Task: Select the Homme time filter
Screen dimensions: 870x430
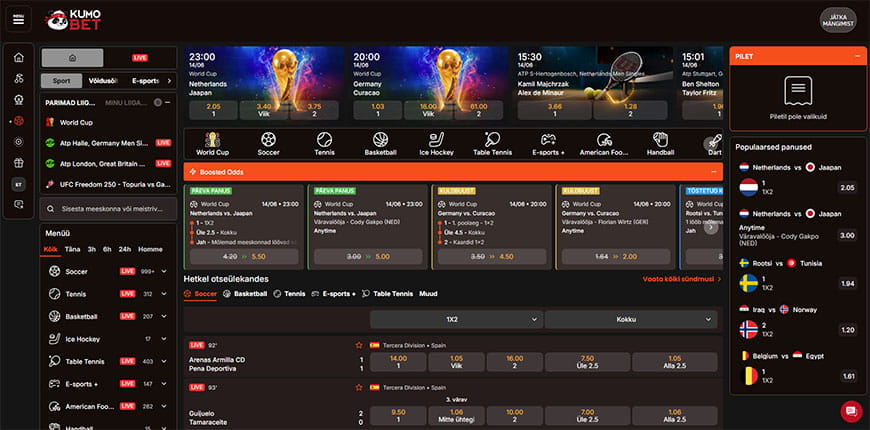Action: point(150,249)
